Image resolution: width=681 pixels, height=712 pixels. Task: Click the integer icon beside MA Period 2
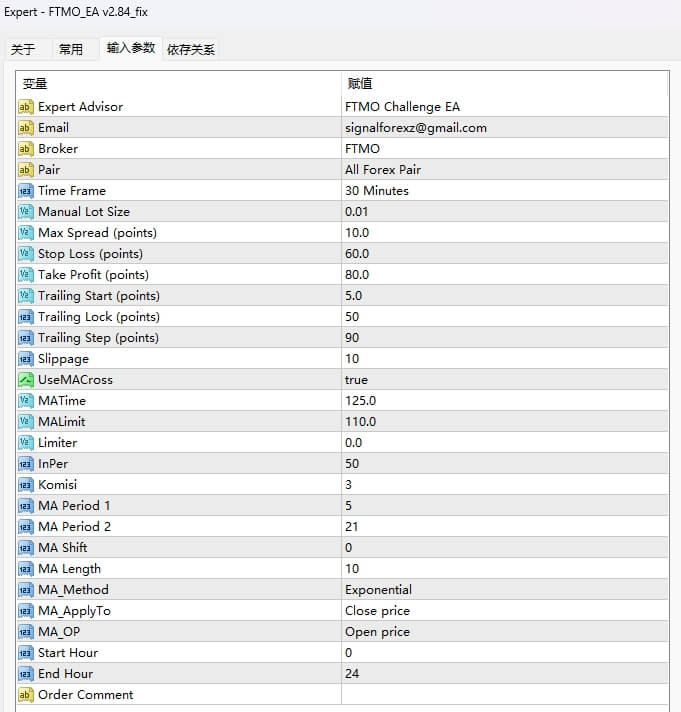point(25,526)
